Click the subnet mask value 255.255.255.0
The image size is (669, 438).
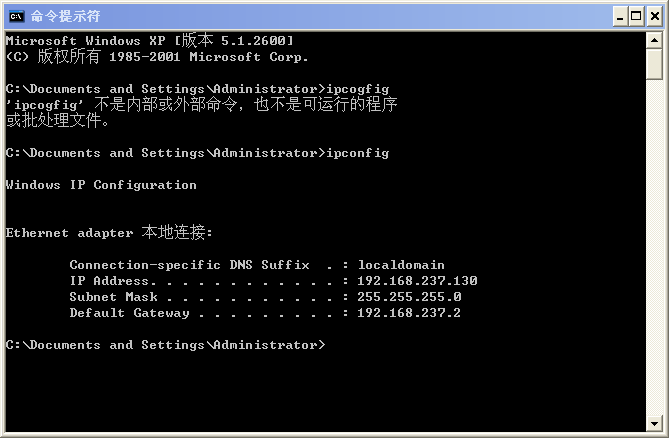coord(409,297)
